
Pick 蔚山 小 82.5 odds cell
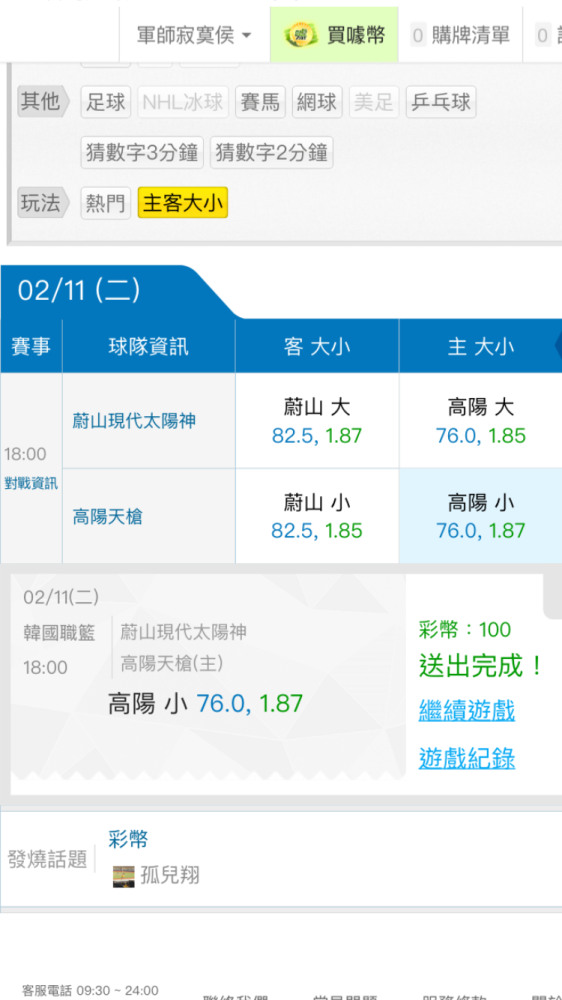[x=317, y=516]
